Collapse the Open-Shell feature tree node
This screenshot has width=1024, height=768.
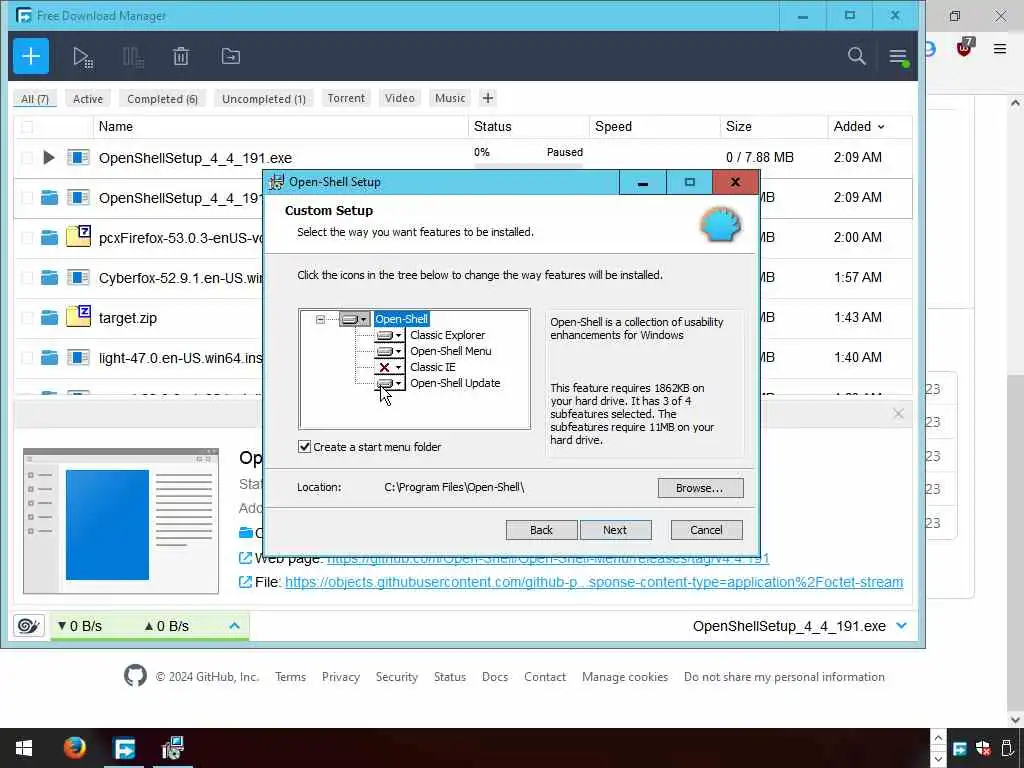tap(320, 319)
